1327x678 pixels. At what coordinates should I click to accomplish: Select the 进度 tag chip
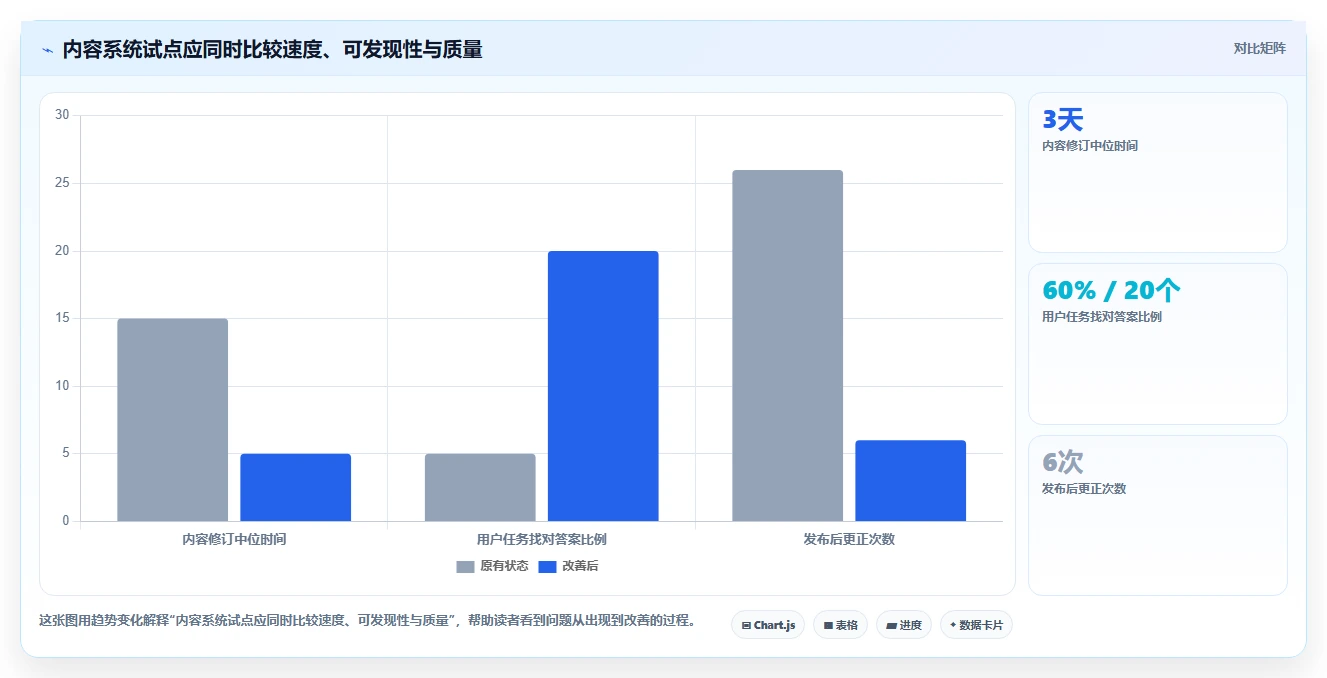click(903, 625)
